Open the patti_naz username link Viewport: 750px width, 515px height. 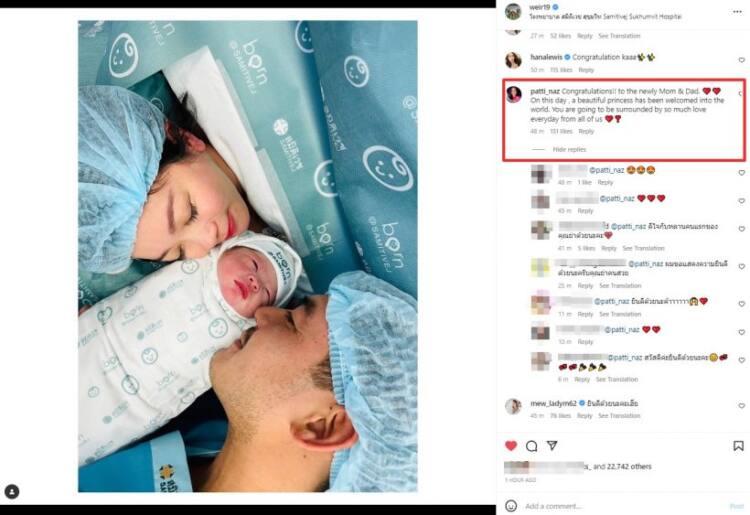(545, 91)
